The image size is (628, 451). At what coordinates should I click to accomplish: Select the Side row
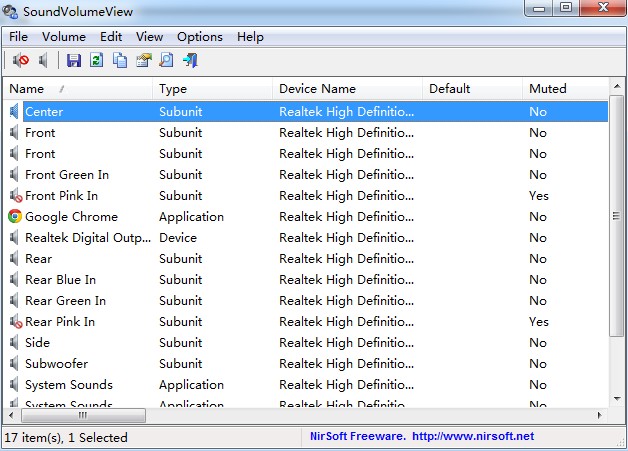306,342
